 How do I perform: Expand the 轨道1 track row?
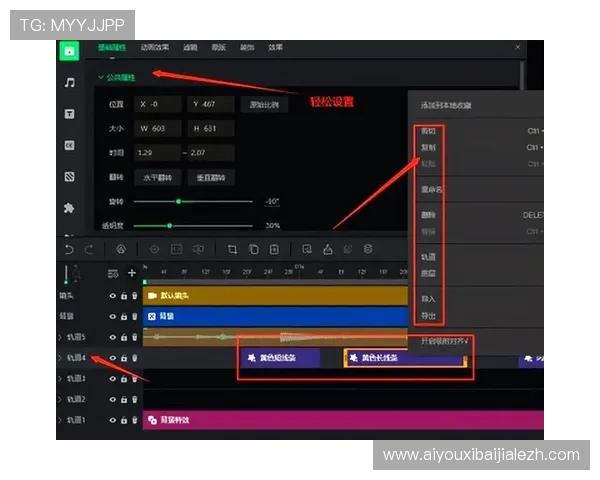(60, 420)
